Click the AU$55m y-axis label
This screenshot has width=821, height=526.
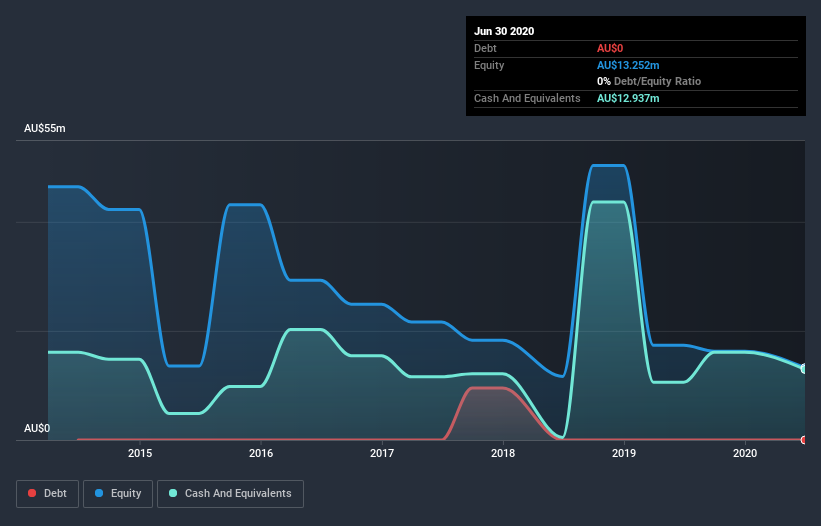point(45,128)
